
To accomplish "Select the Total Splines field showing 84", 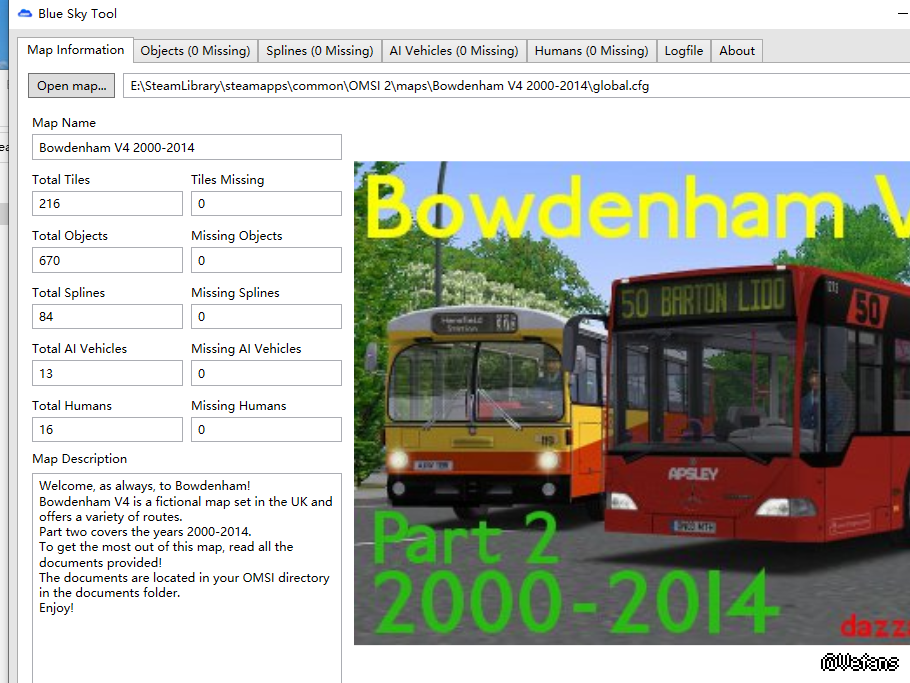I will point(107,317).
